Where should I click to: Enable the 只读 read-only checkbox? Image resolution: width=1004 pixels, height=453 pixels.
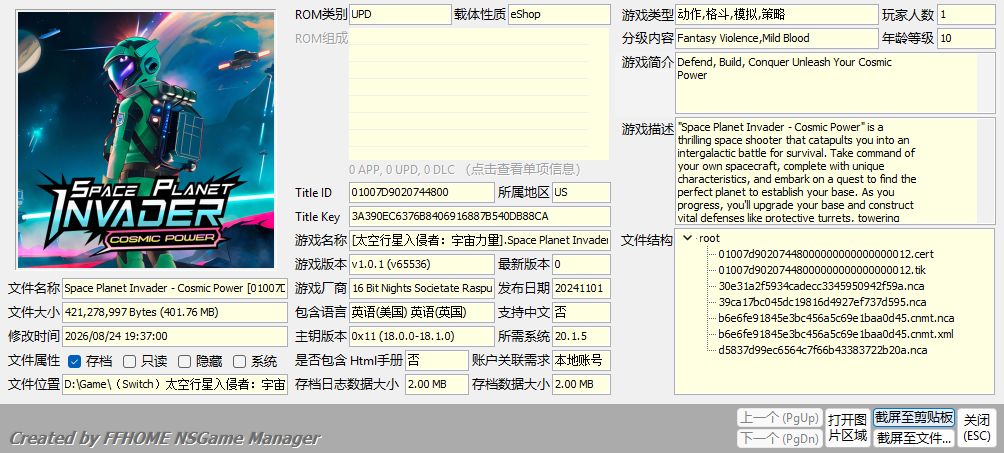pyautogui.click(x=129, y=361)
